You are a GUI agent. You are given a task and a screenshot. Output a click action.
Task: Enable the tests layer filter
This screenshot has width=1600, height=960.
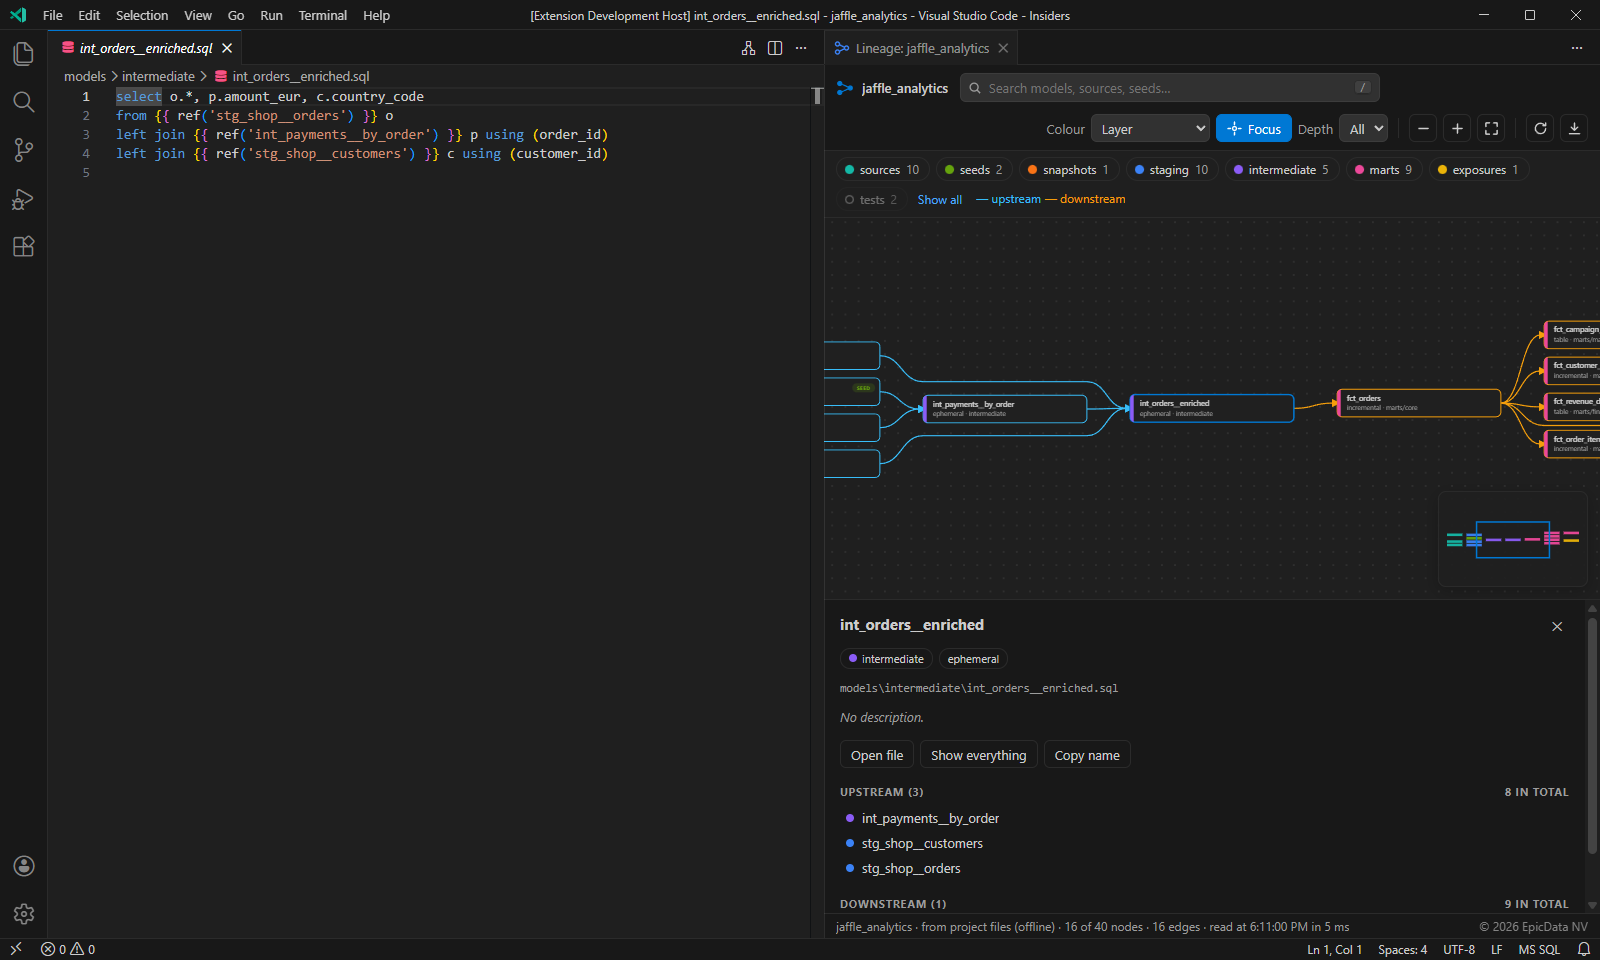click(871, 200)
